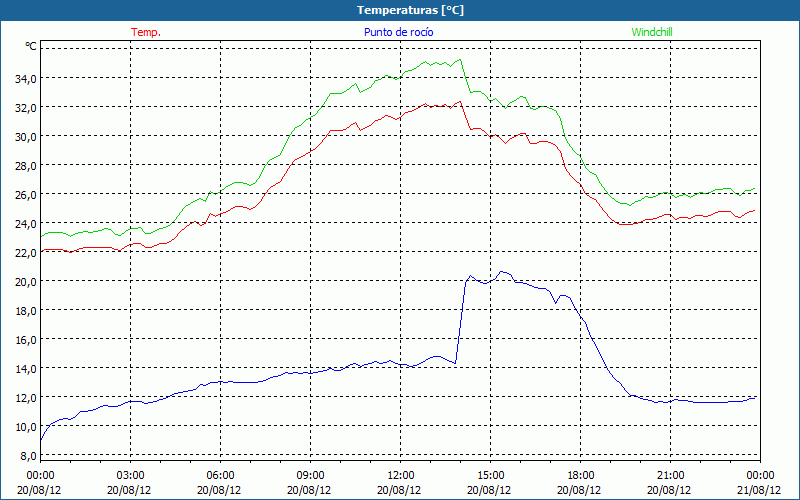This screenshot has width=800, height=500.
Task: Click the 12:00 time axis label
Action: click(x=401, y=476)
